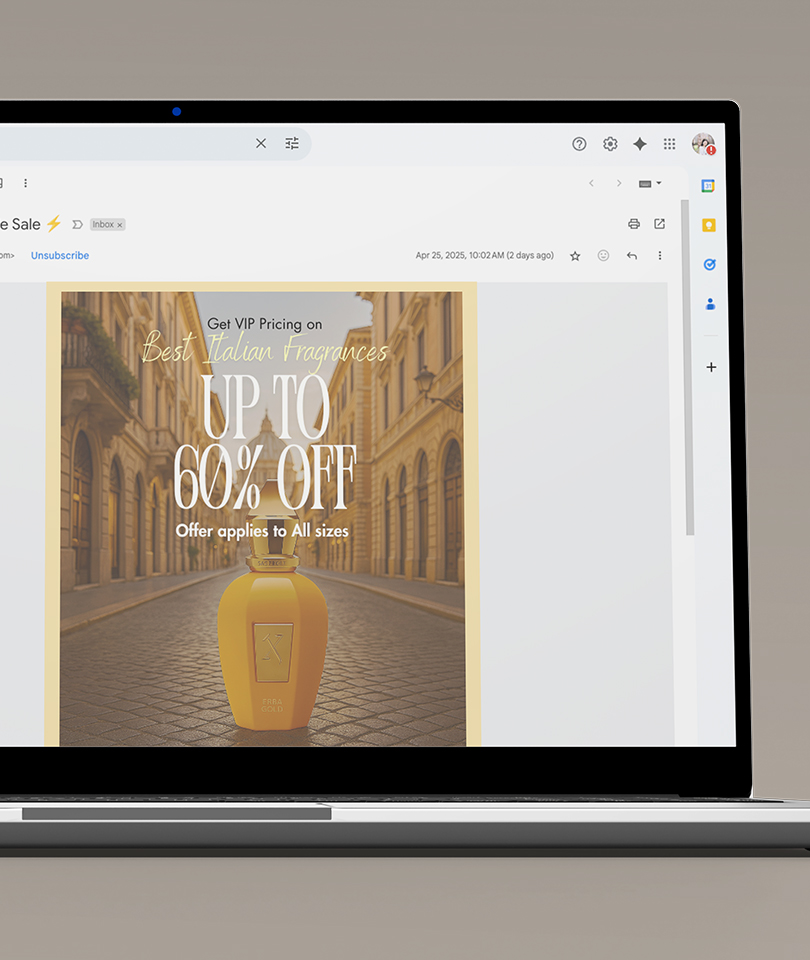The height and width of the screenshot is (960, 810).
Task: Clear the search with the X icon
Action: point(261,143)
